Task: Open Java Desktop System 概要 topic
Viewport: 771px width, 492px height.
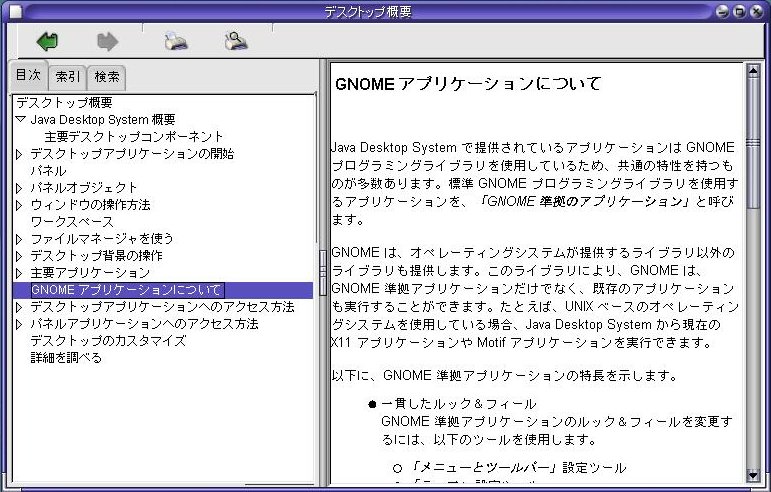Action: tap(103, 119)
